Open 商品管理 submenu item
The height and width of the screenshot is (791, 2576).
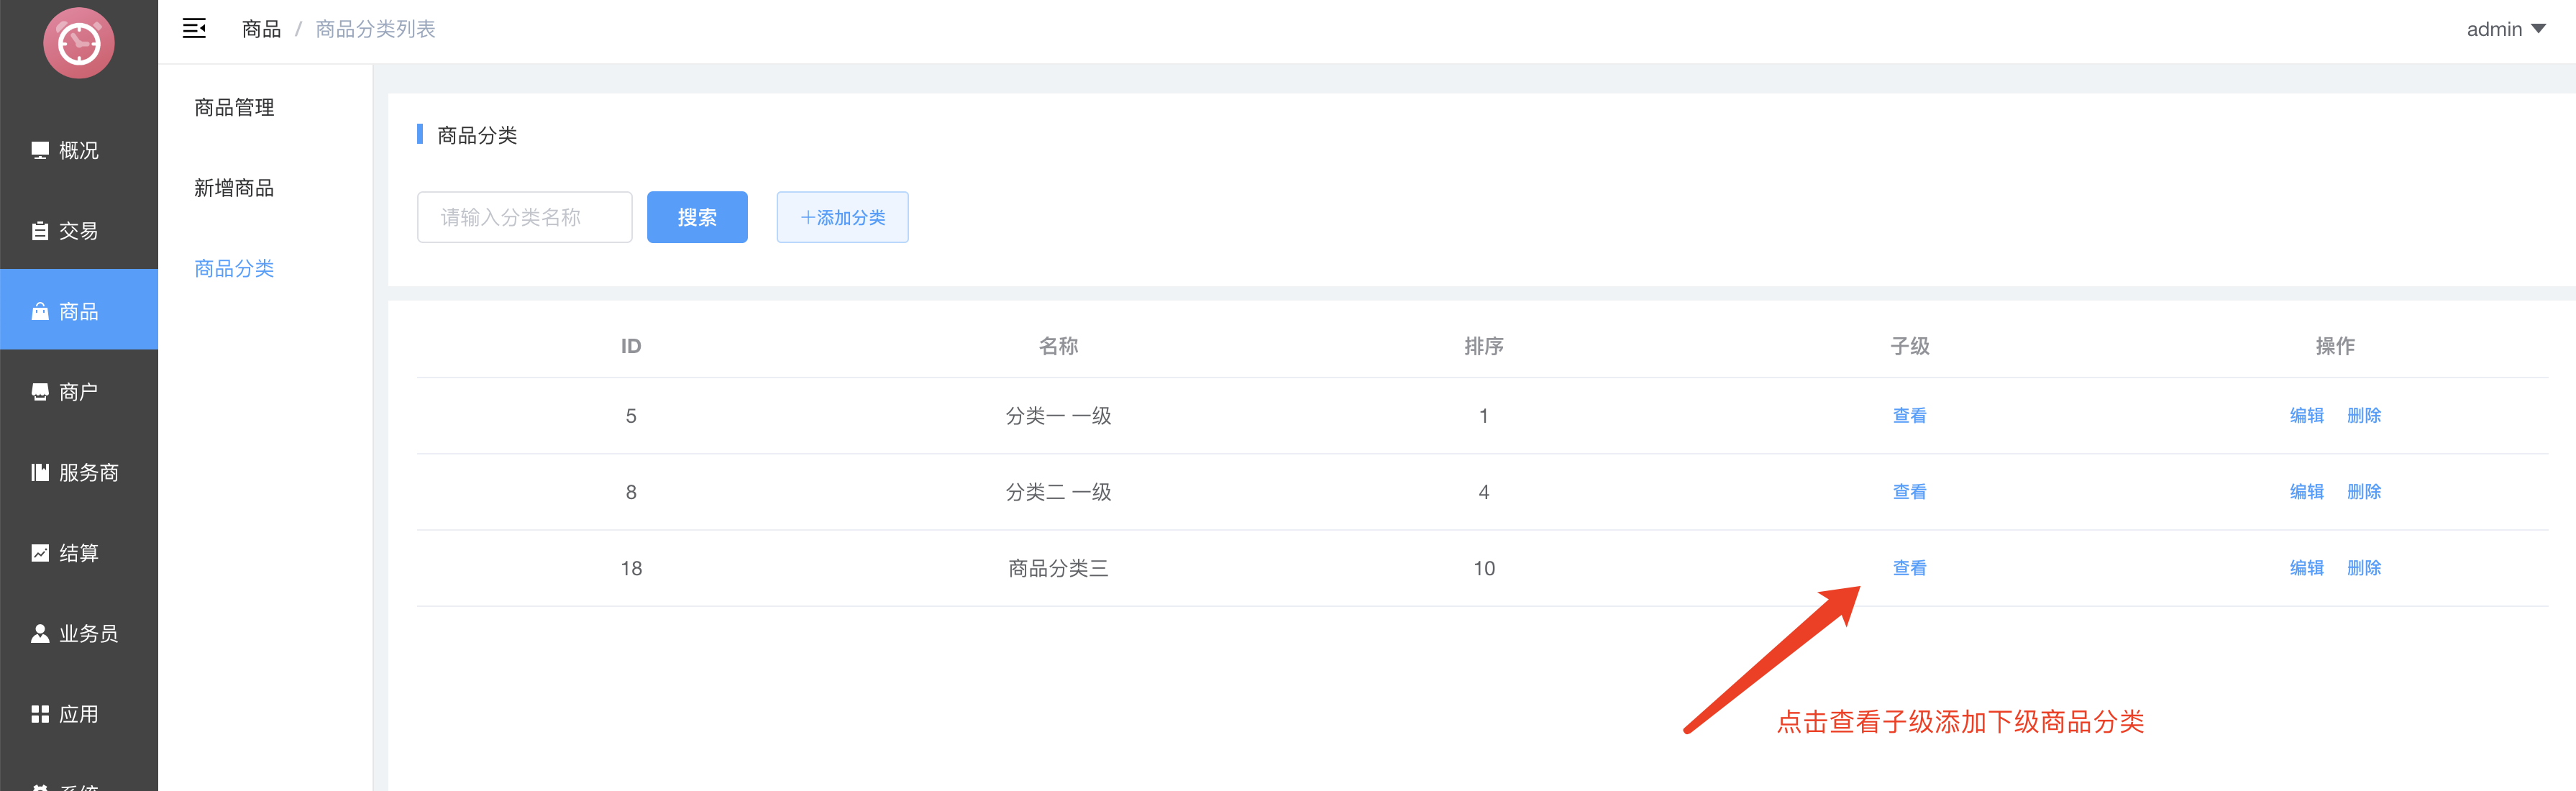pyautogui.click(x=234, y=107)
